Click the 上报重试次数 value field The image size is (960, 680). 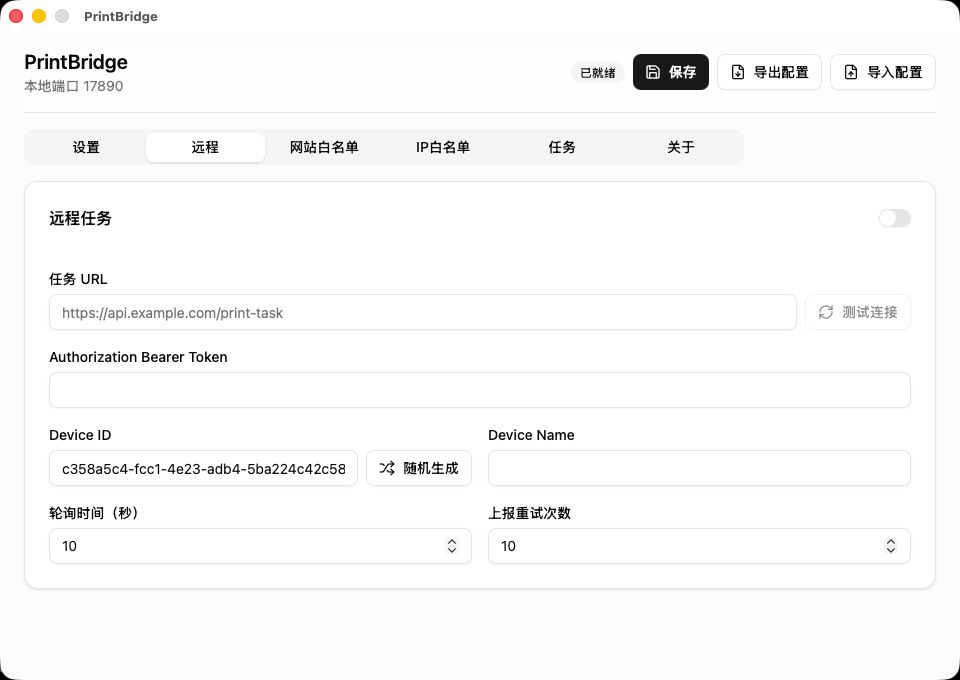[699, 546]
